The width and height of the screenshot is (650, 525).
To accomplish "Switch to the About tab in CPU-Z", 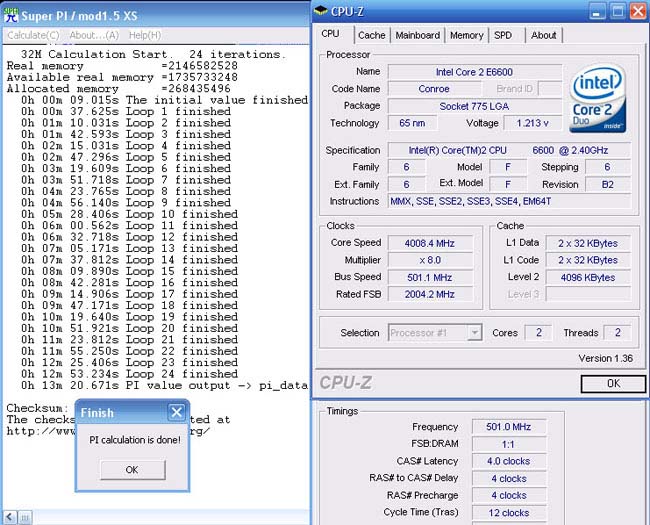I will pyautogui.click(x=543, y=35).
